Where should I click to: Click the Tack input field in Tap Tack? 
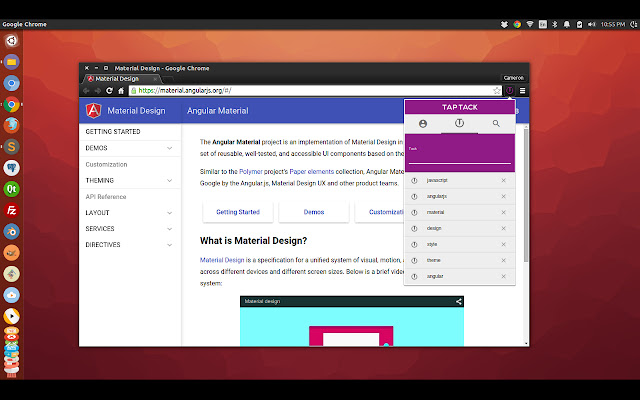click(460, 157)
